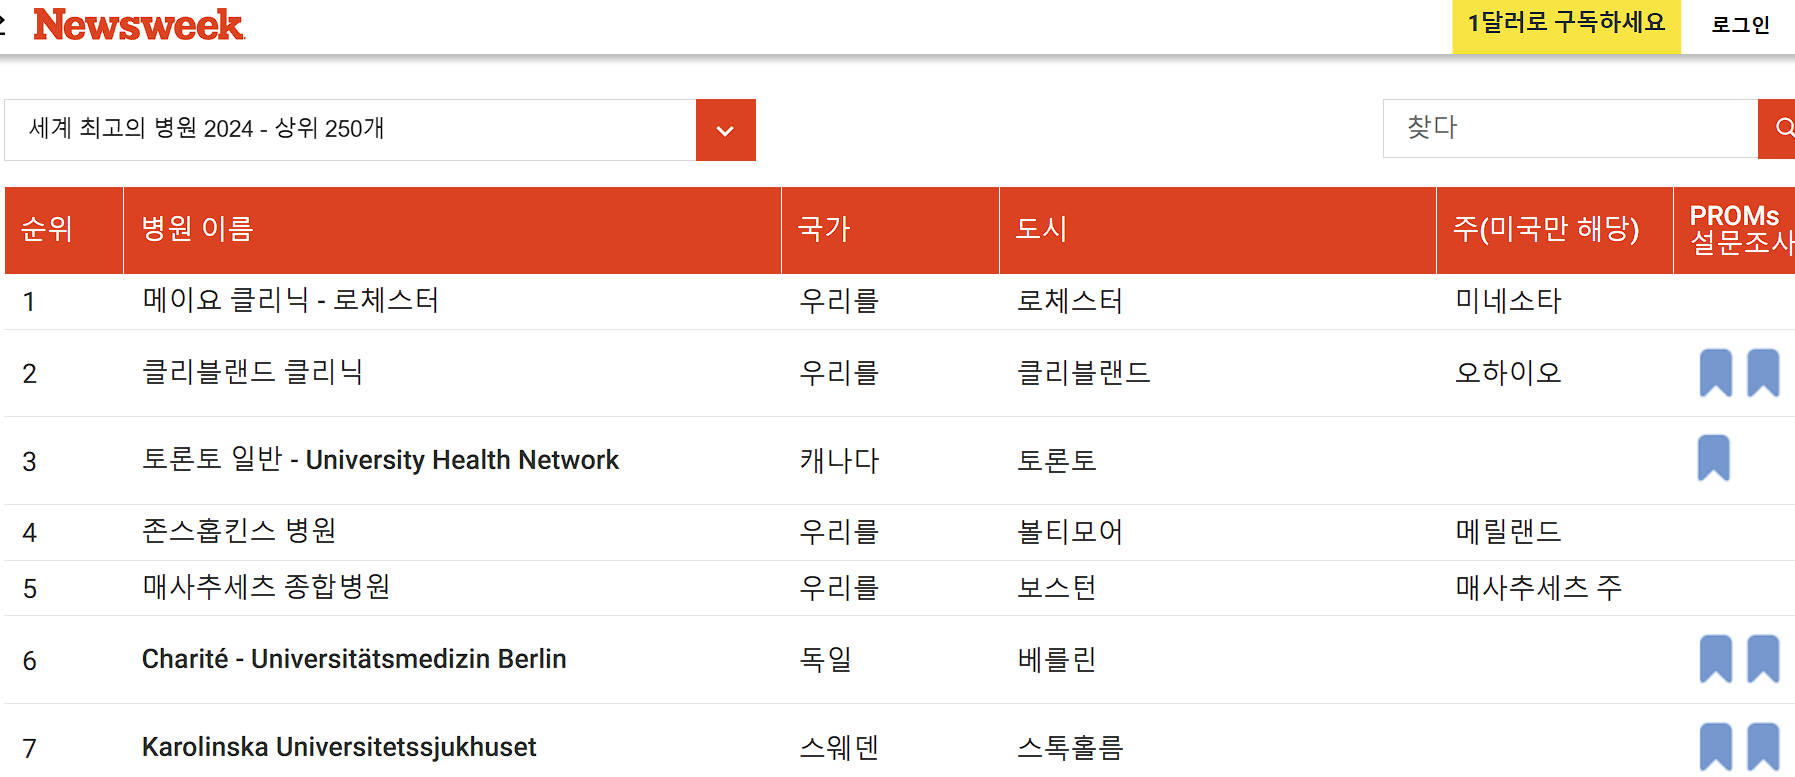Select 우리를 country cell in 존스홉킨스 row
The image size is (1795, 777).
(839, 532)
